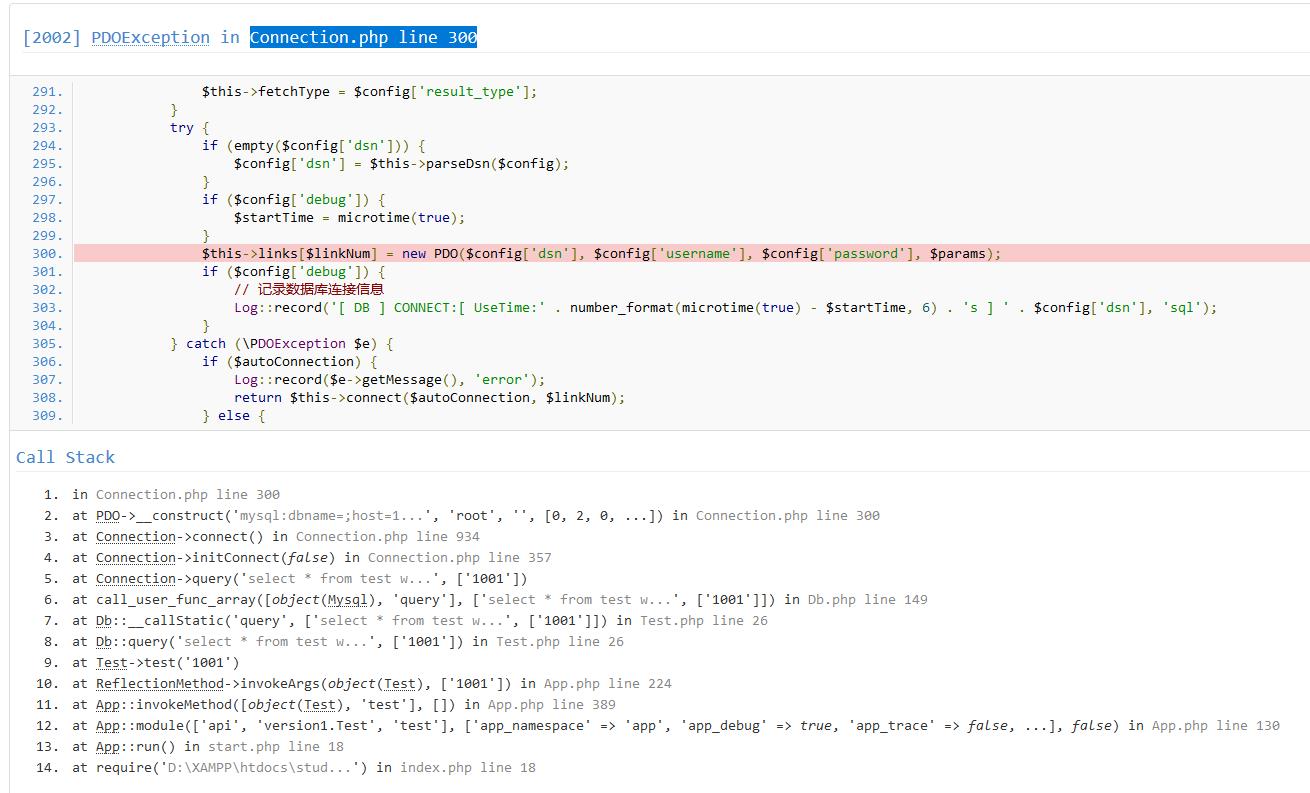Click the fetchType assignment on line 291
1310x793 pixels.
[x=369, y=91]
